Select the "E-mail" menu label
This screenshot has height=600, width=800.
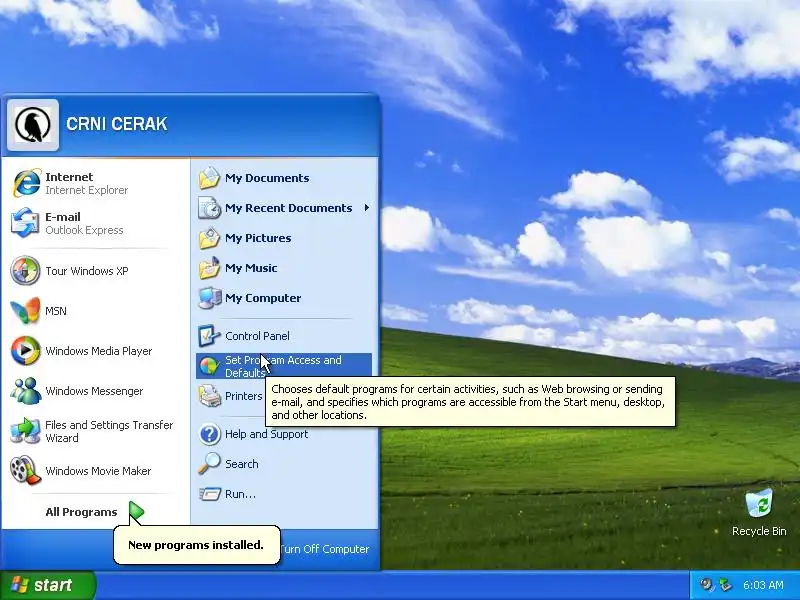[63, 217]
